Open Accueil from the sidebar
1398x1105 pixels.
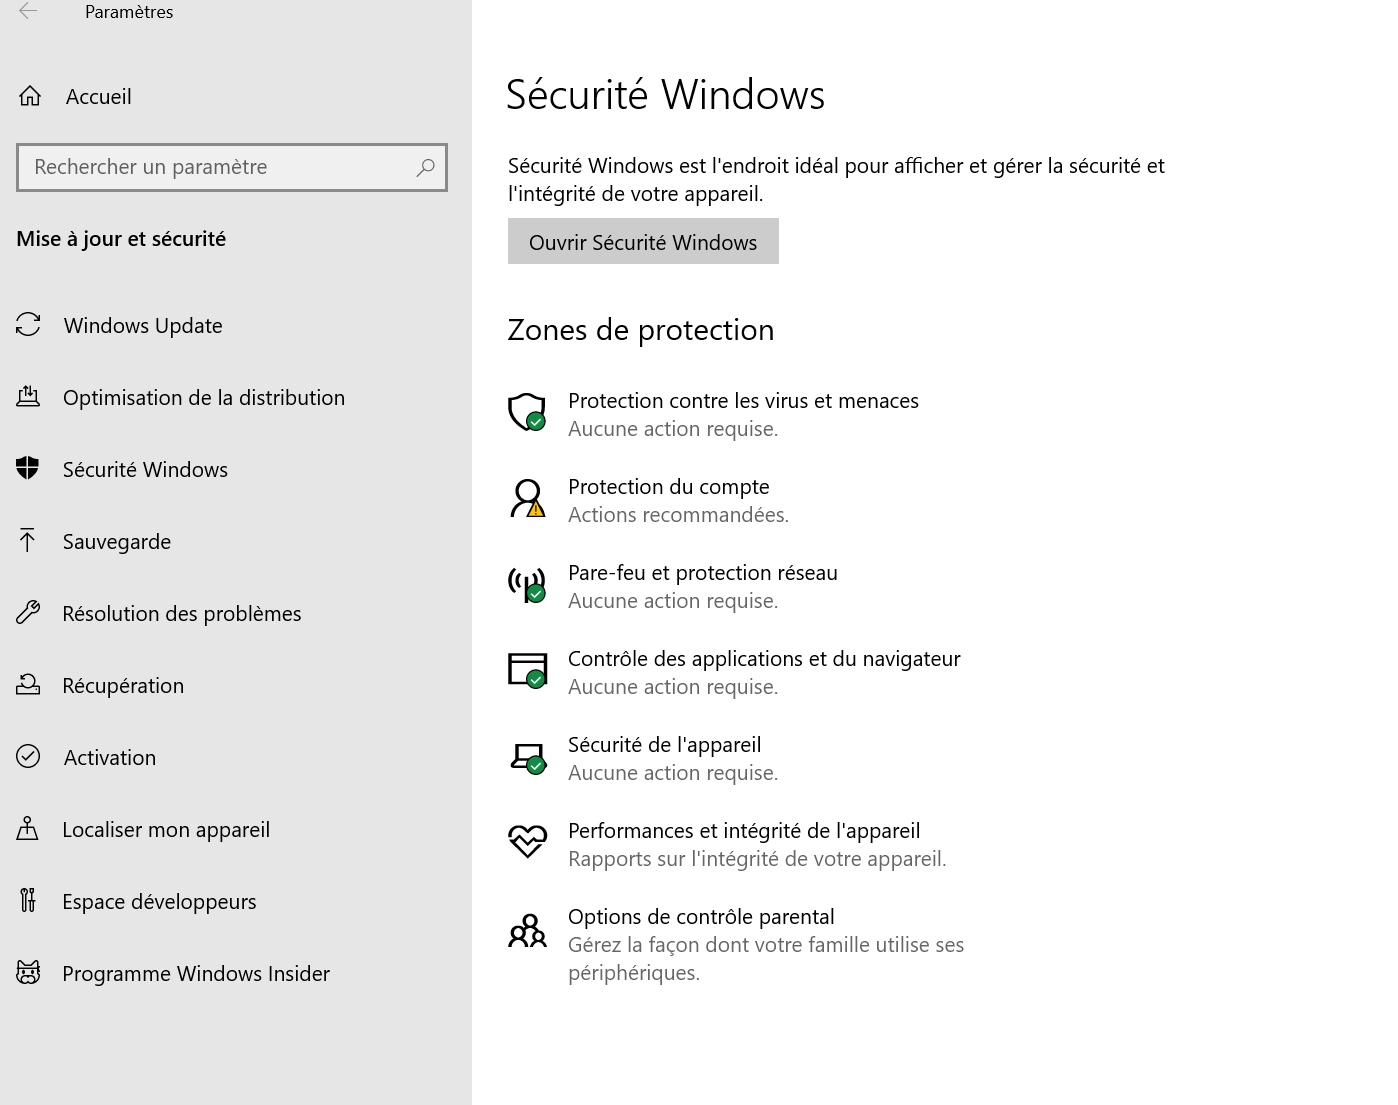[x=98, y=96]
